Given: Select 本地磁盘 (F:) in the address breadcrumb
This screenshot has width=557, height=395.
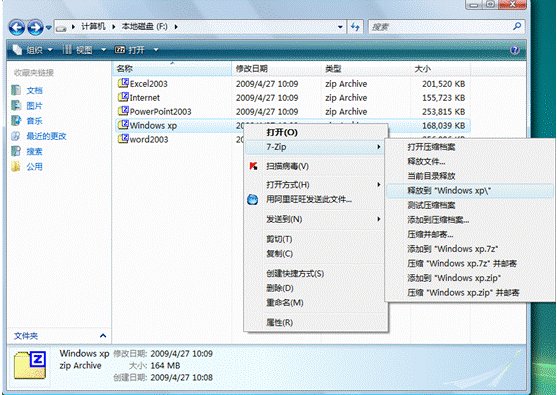Looking at the screenshot, I should (x=145, y=27).
